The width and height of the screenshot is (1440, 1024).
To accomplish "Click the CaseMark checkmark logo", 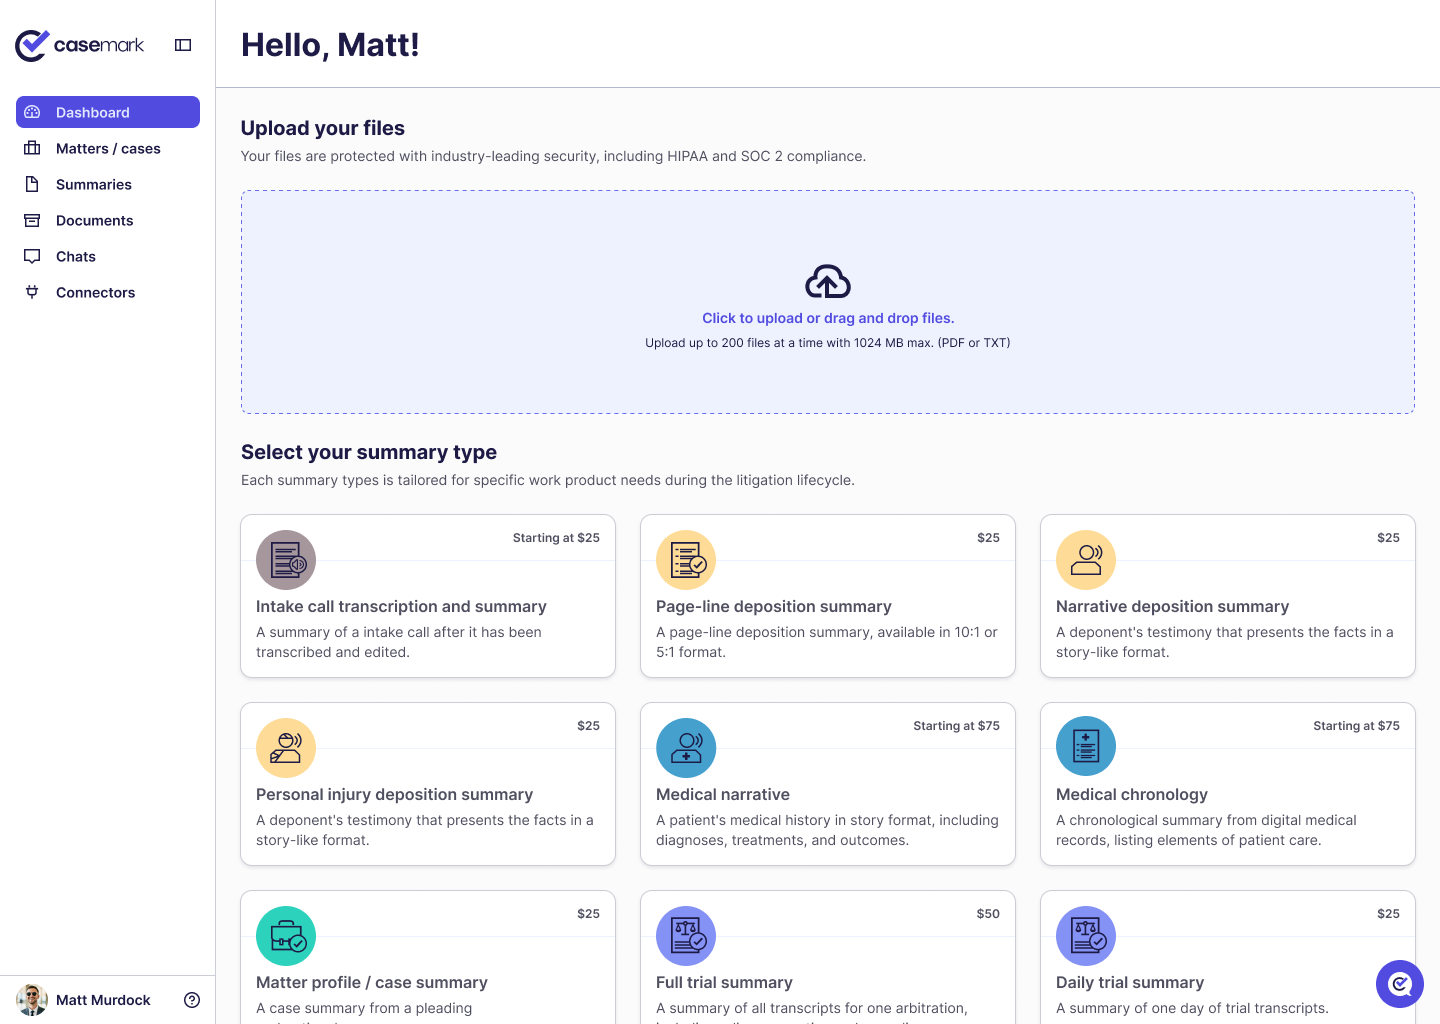I will click(x=29, y=44).
